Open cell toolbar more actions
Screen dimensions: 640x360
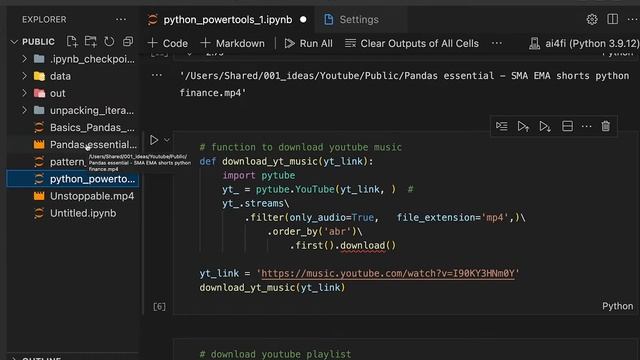pos(587,126)
